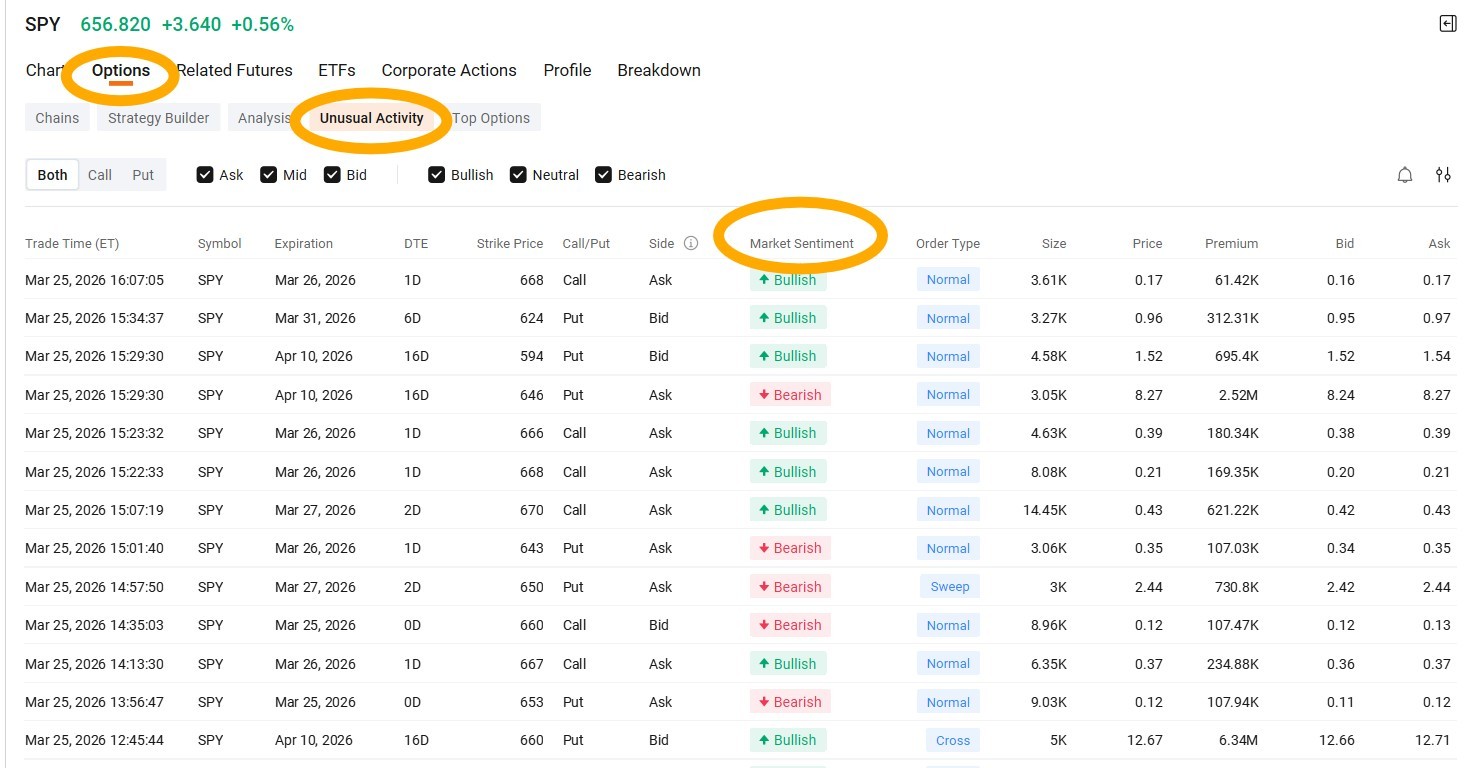The image size is (1476, 768).
Task: Go to the Top Options sub-tab
Action: point(491,118)
